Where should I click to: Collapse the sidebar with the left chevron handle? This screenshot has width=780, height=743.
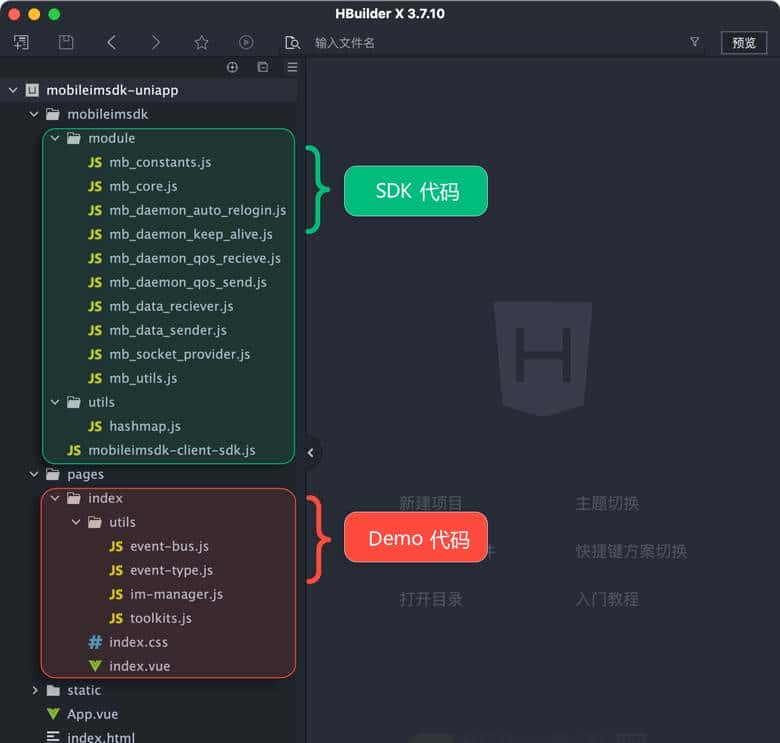pyautogui.click(x=310, y=453)
